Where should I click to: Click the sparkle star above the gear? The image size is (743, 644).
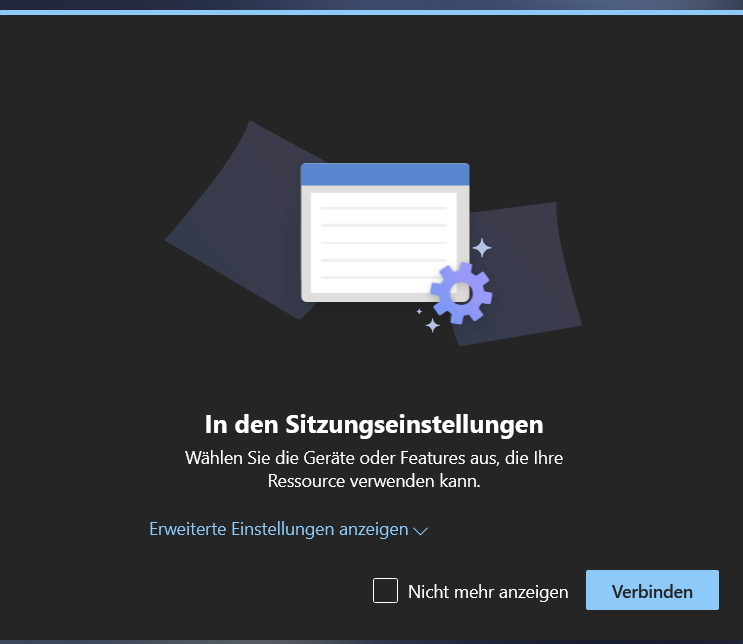point(482,247)
